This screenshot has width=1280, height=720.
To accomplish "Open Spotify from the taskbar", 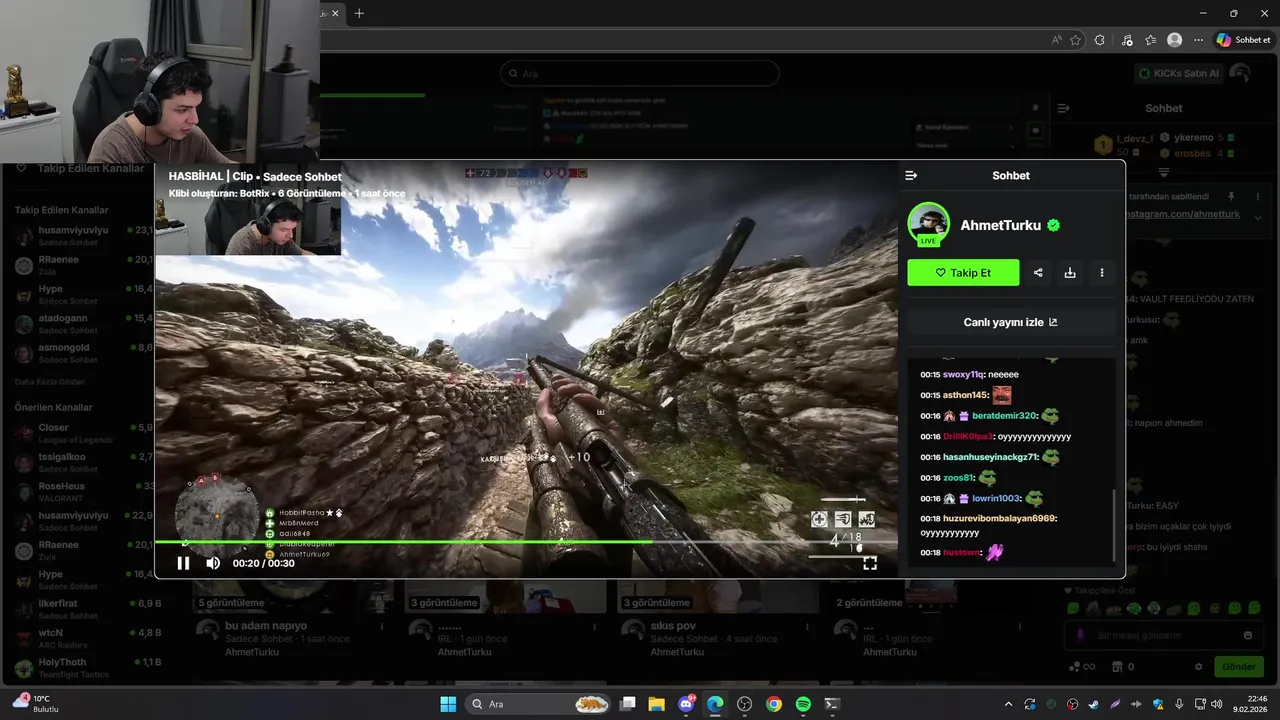I will [803, 704].
